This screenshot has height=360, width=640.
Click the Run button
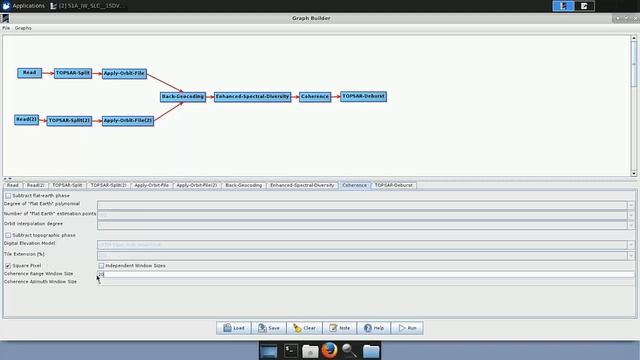(x=407, y=328)
